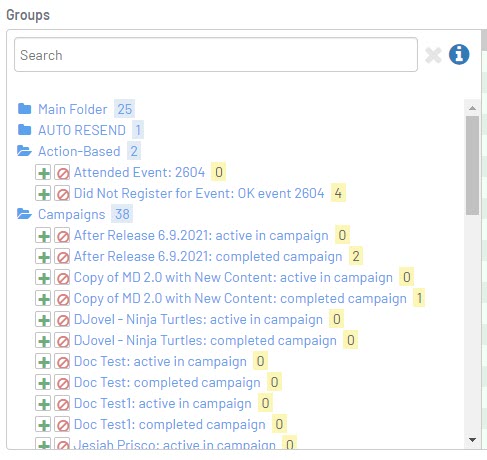The width and height of the screenshot is (487, 460).
Task: Click the green plus for Attended Event: 2604
Action: tap(43, 173)
